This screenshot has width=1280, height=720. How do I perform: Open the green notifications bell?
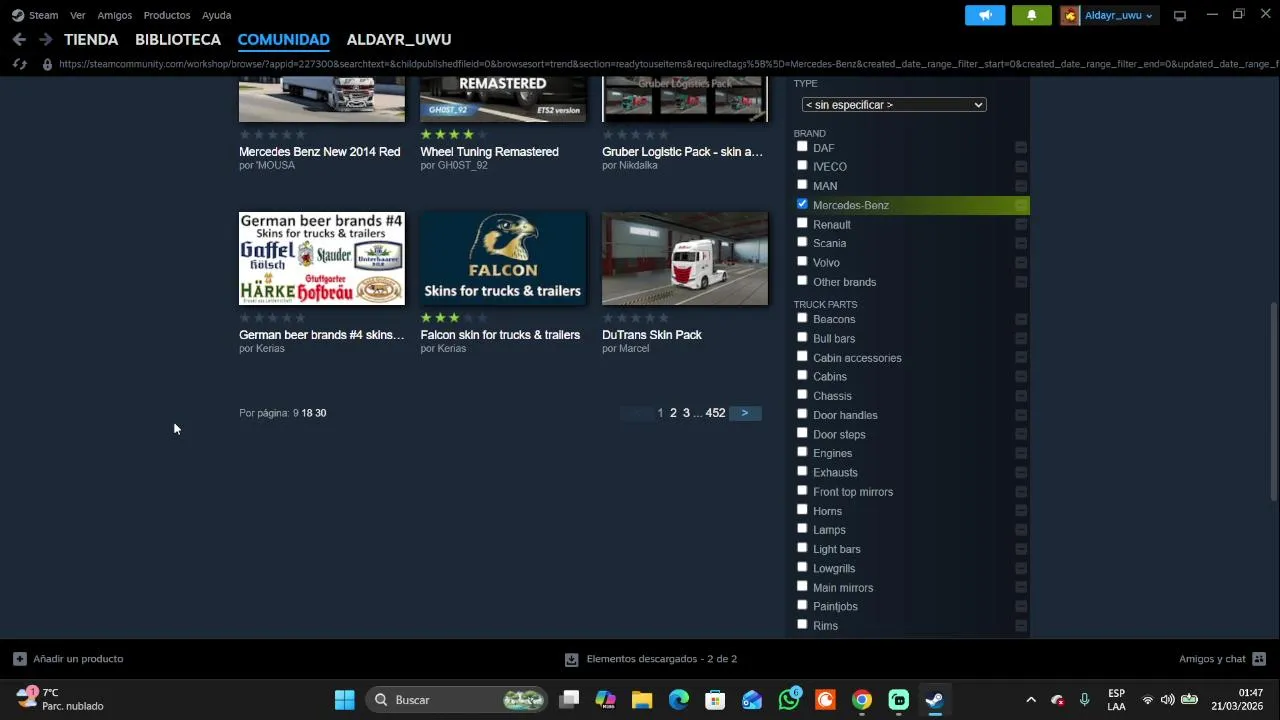pyautogui.click(x=1032, y=15)
